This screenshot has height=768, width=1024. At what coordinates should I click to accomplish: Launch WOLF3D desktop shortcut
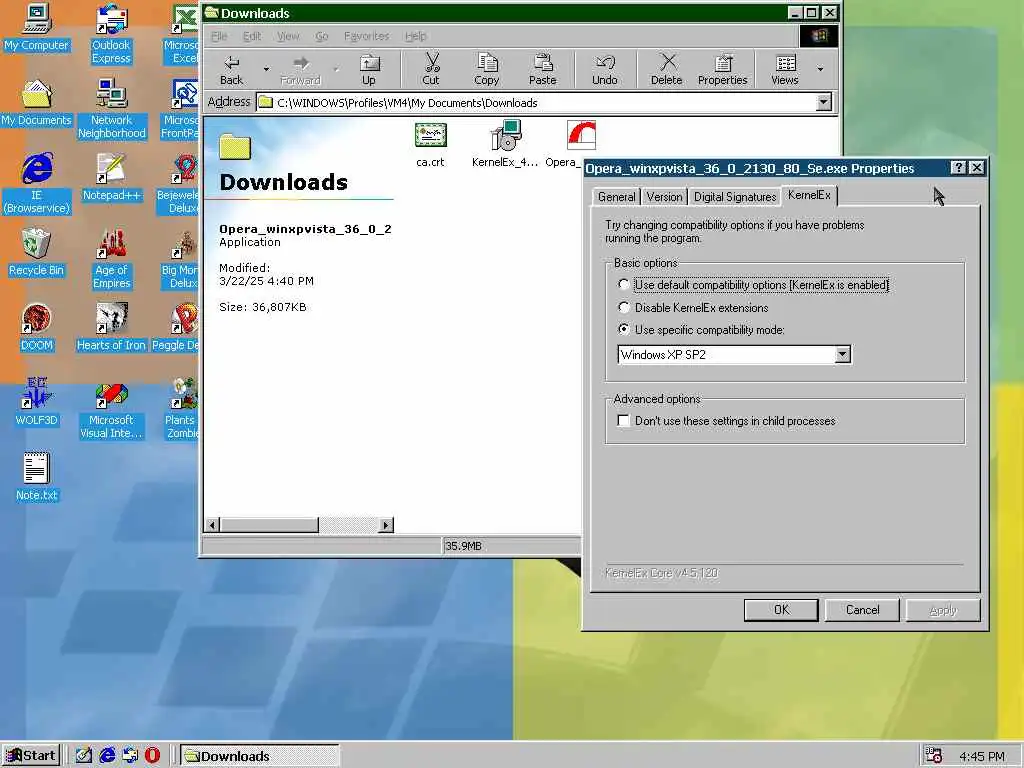[x=36, y=402]
